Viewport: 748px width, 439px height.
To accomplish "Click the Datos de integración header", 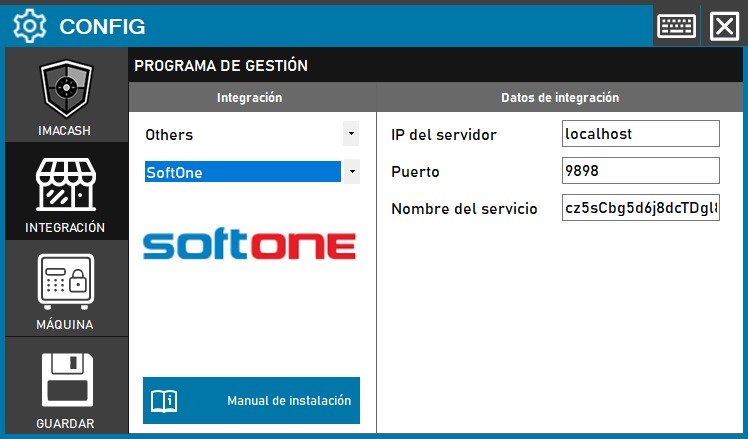I will [x=559, y=98].
